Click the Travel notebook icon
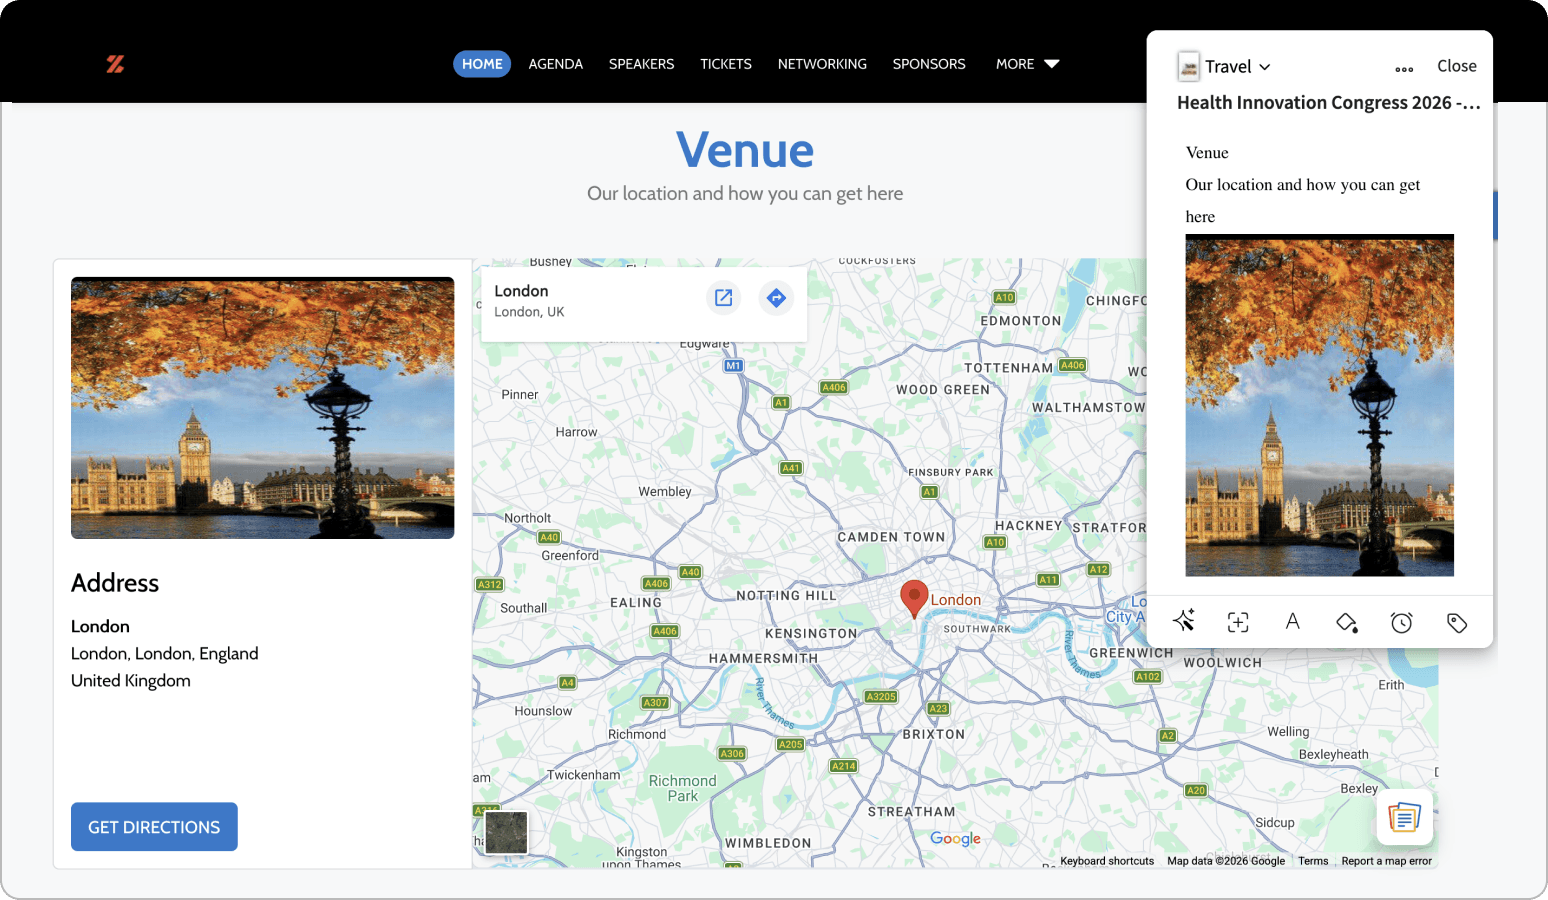1548x900 pixels. (1189, 66)
